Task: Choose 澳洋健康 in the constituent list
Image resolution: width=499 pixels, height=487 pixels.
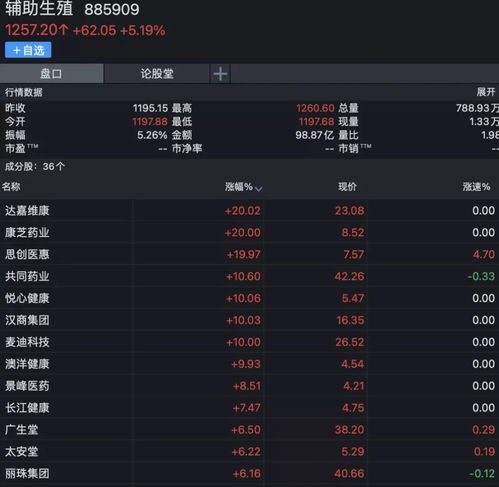Action: [249, 364]
